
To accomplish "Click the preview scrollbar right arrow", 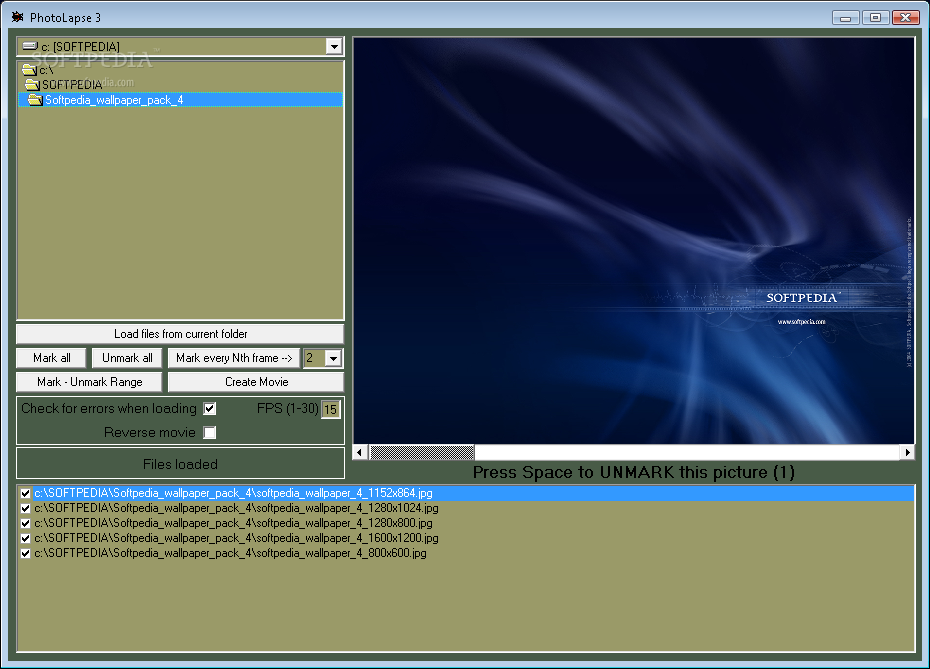I will (x=907, y=453).
